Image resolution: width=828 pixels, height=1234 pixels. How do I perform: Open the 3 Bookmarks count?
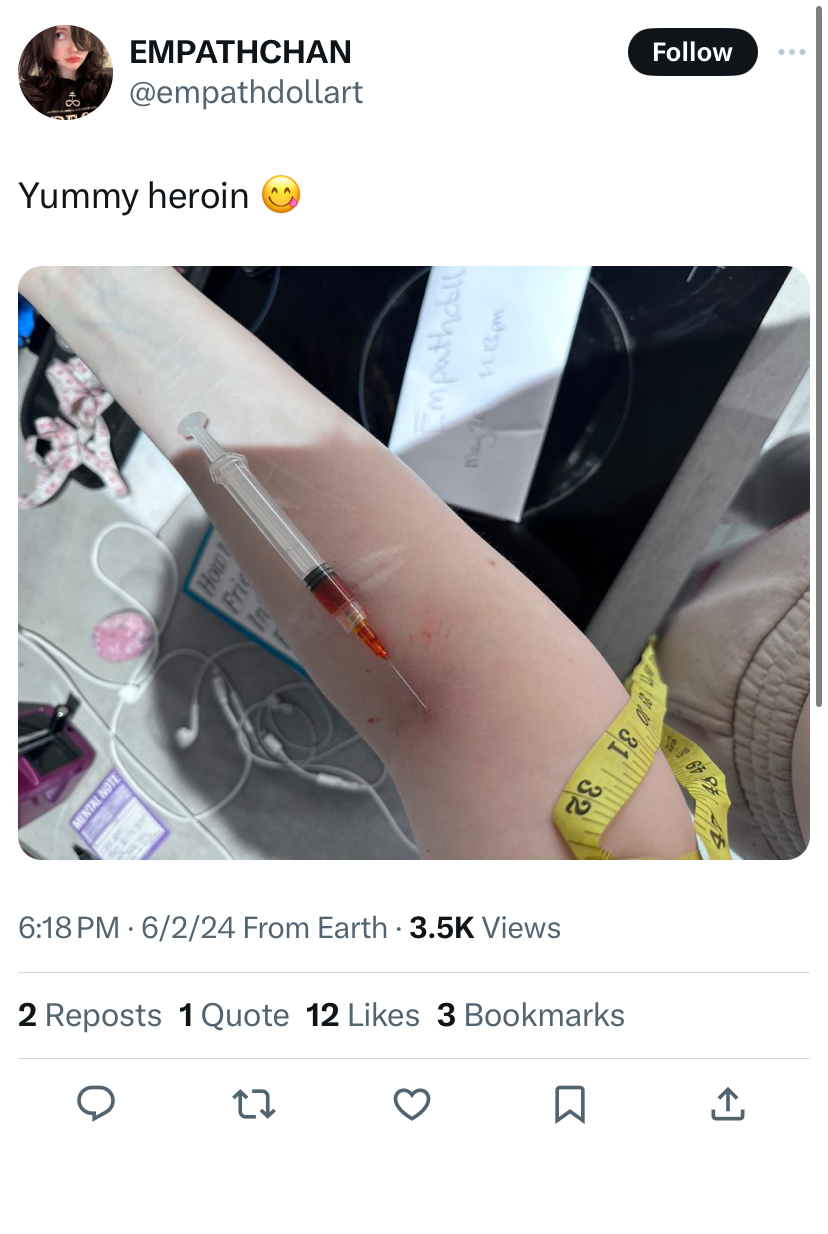[531, 1015]
